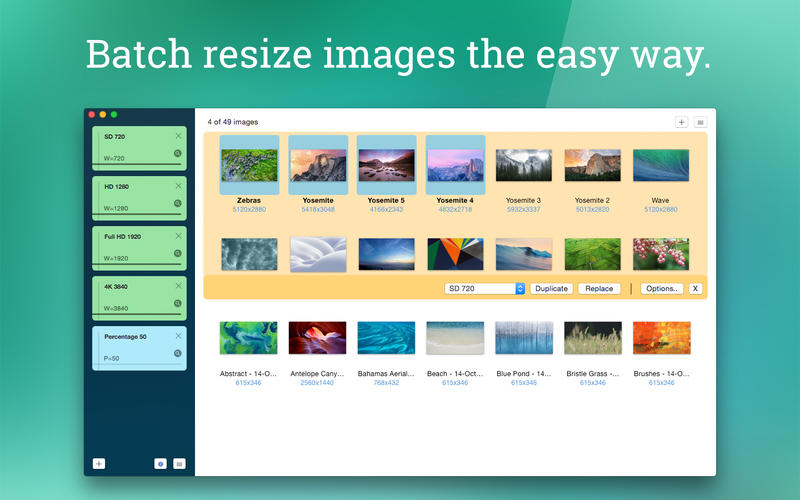Select the pink berries thumbnail
The height and width of the screenshot is (500, 800).
coord(661,254)
